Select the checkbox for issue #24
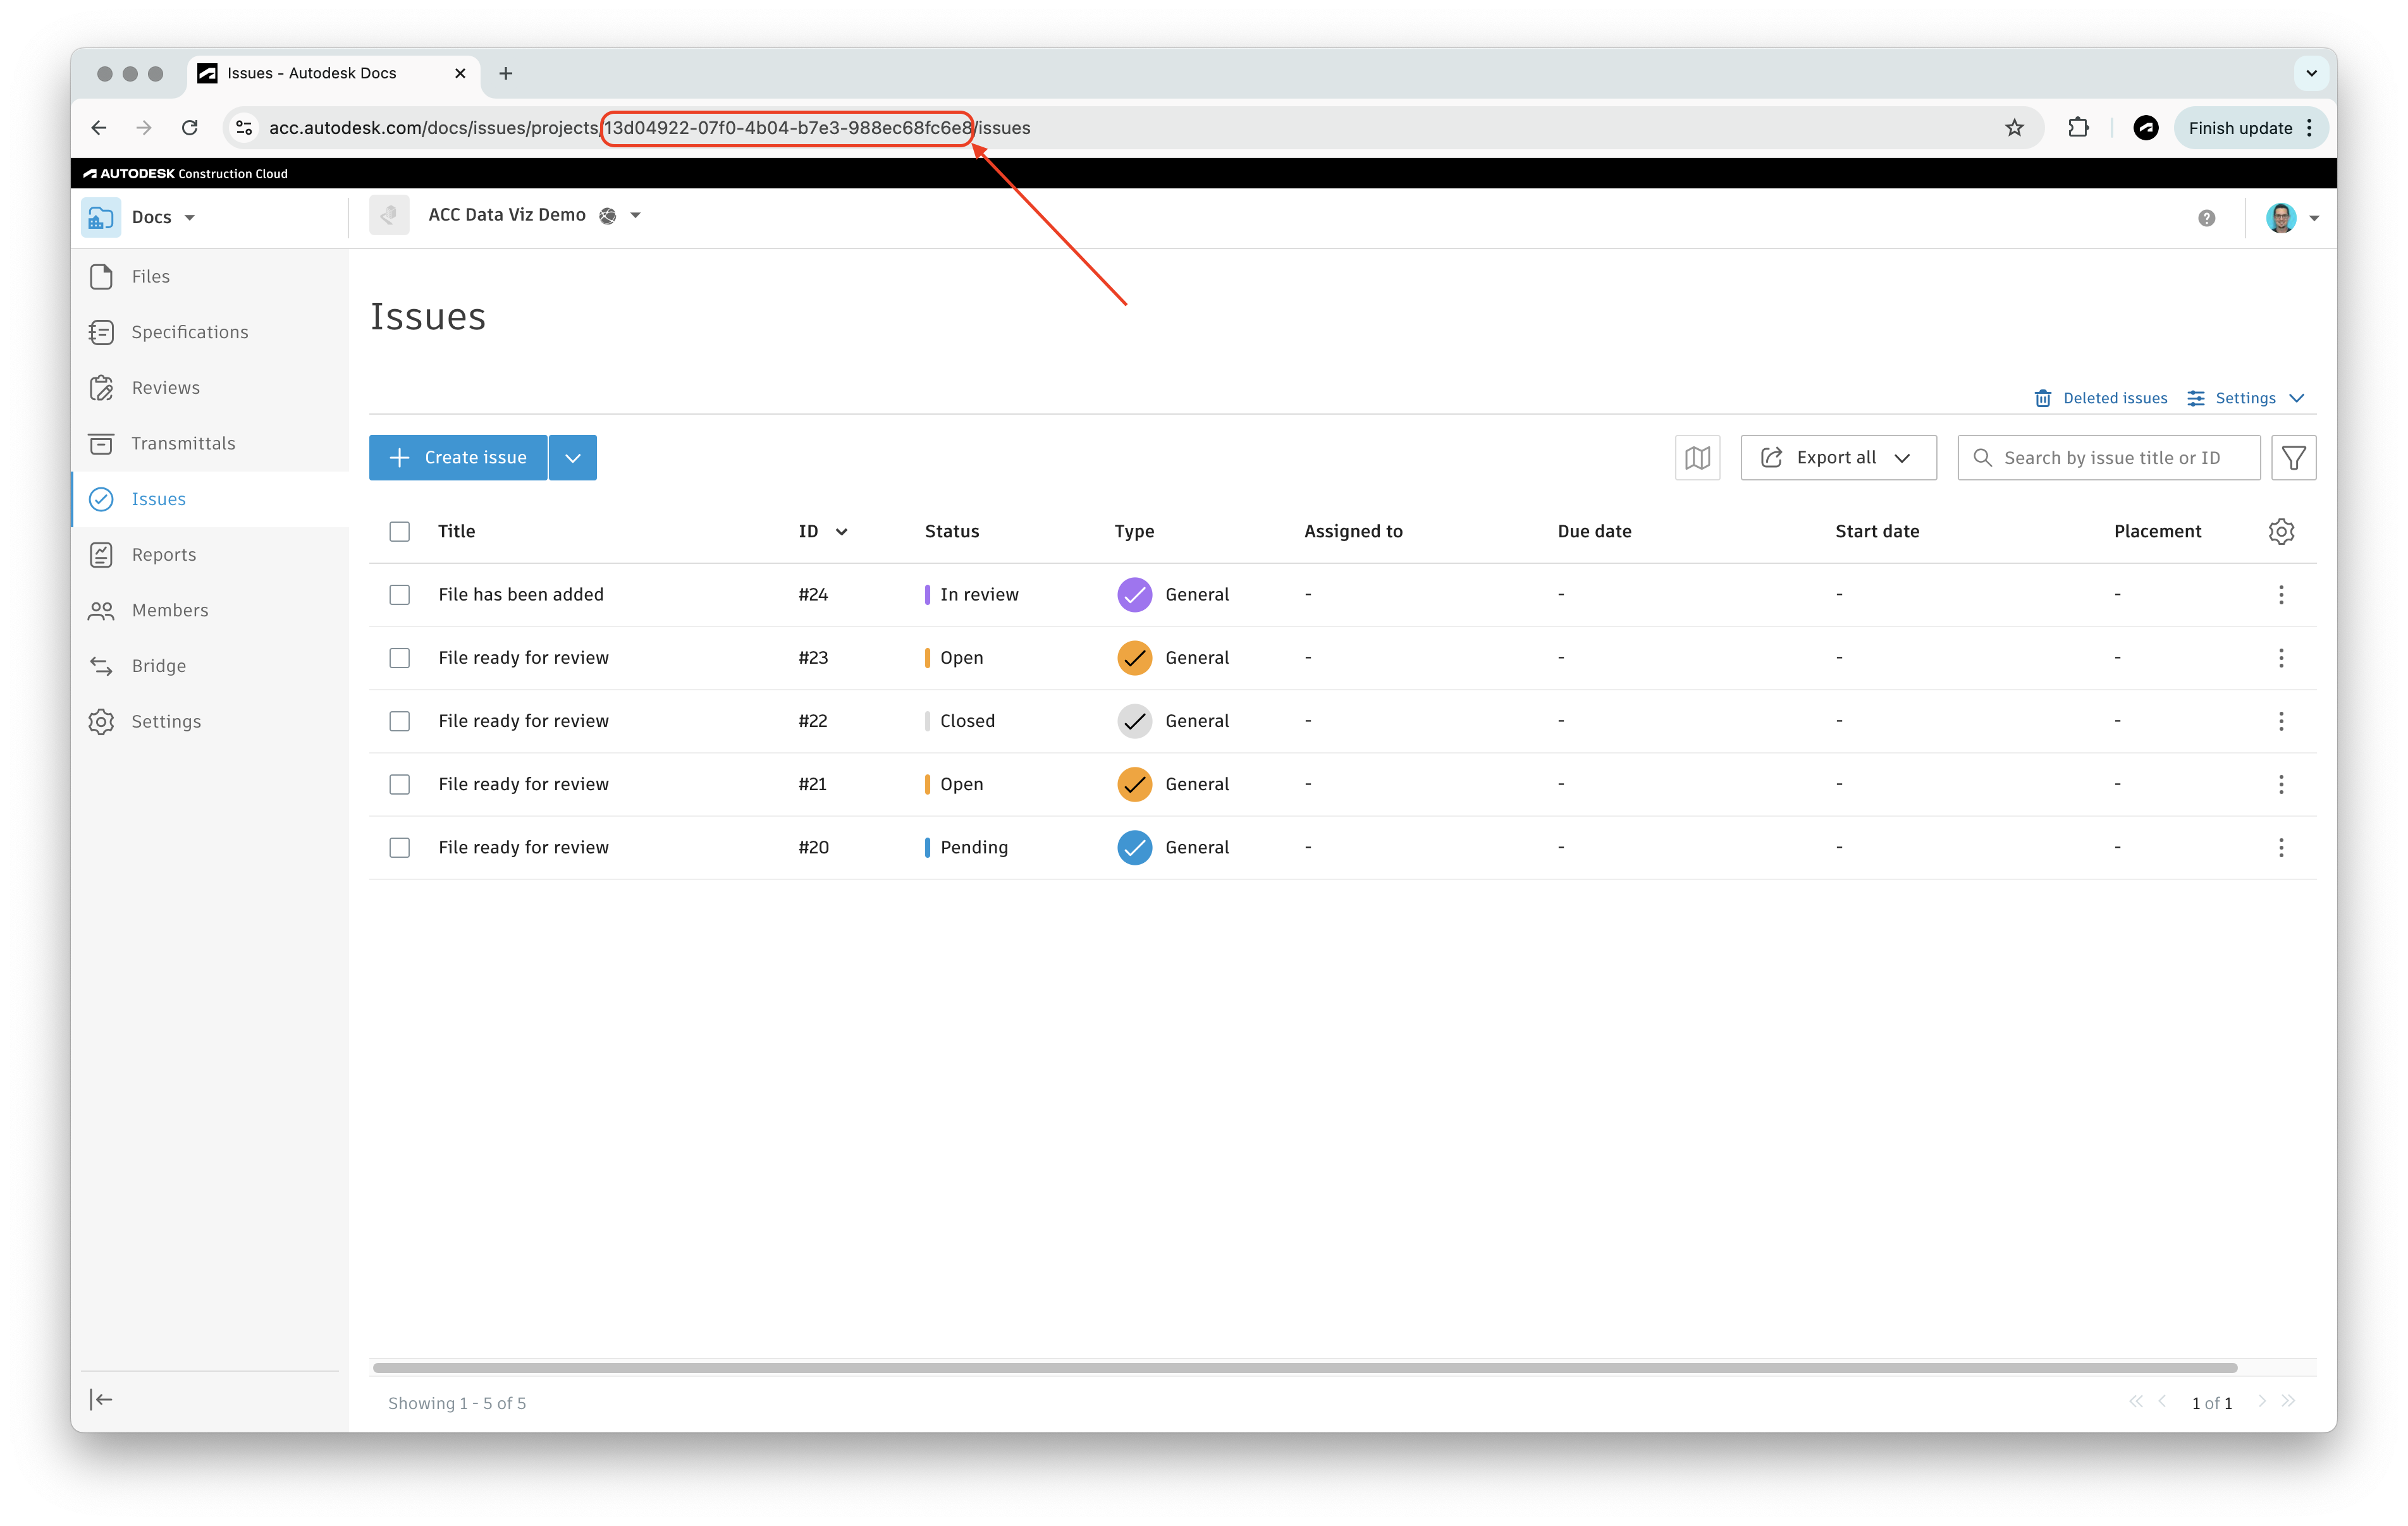This screenshot has height=1526, width=2408. pos(399,594)
